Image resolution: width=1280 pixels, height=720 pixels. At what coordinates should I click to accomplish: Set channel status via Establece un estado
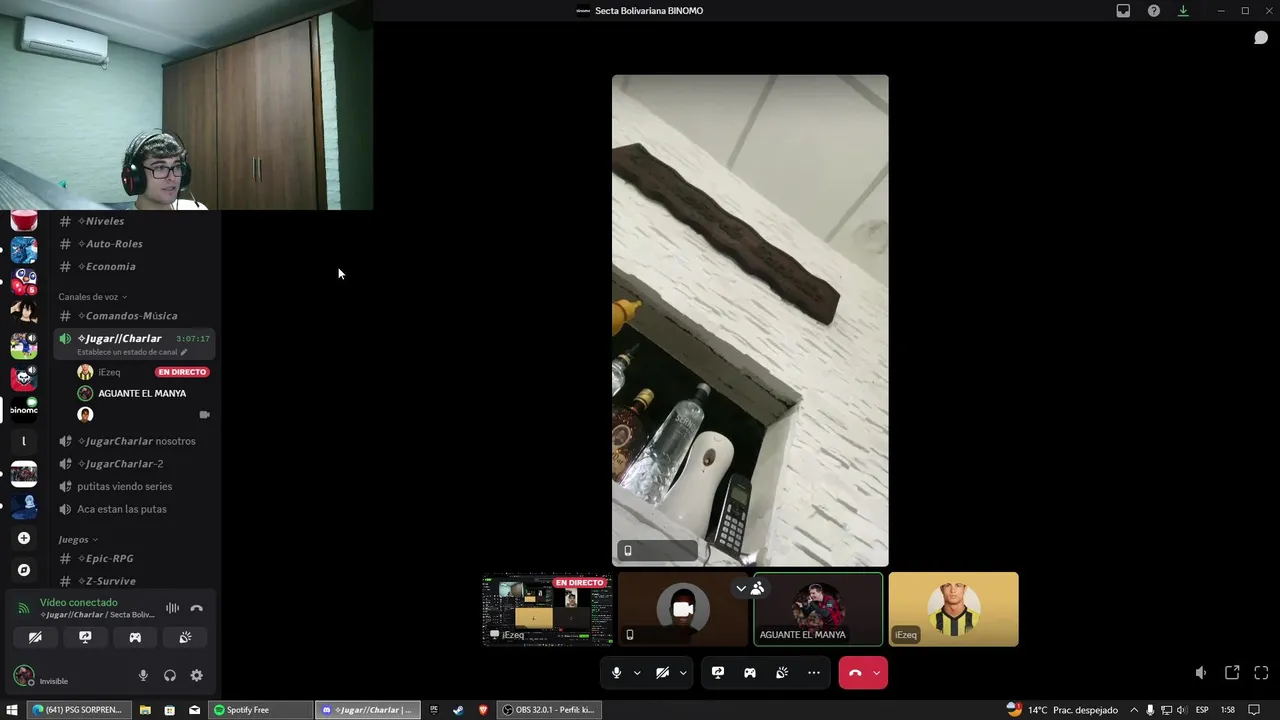(132, 352)
